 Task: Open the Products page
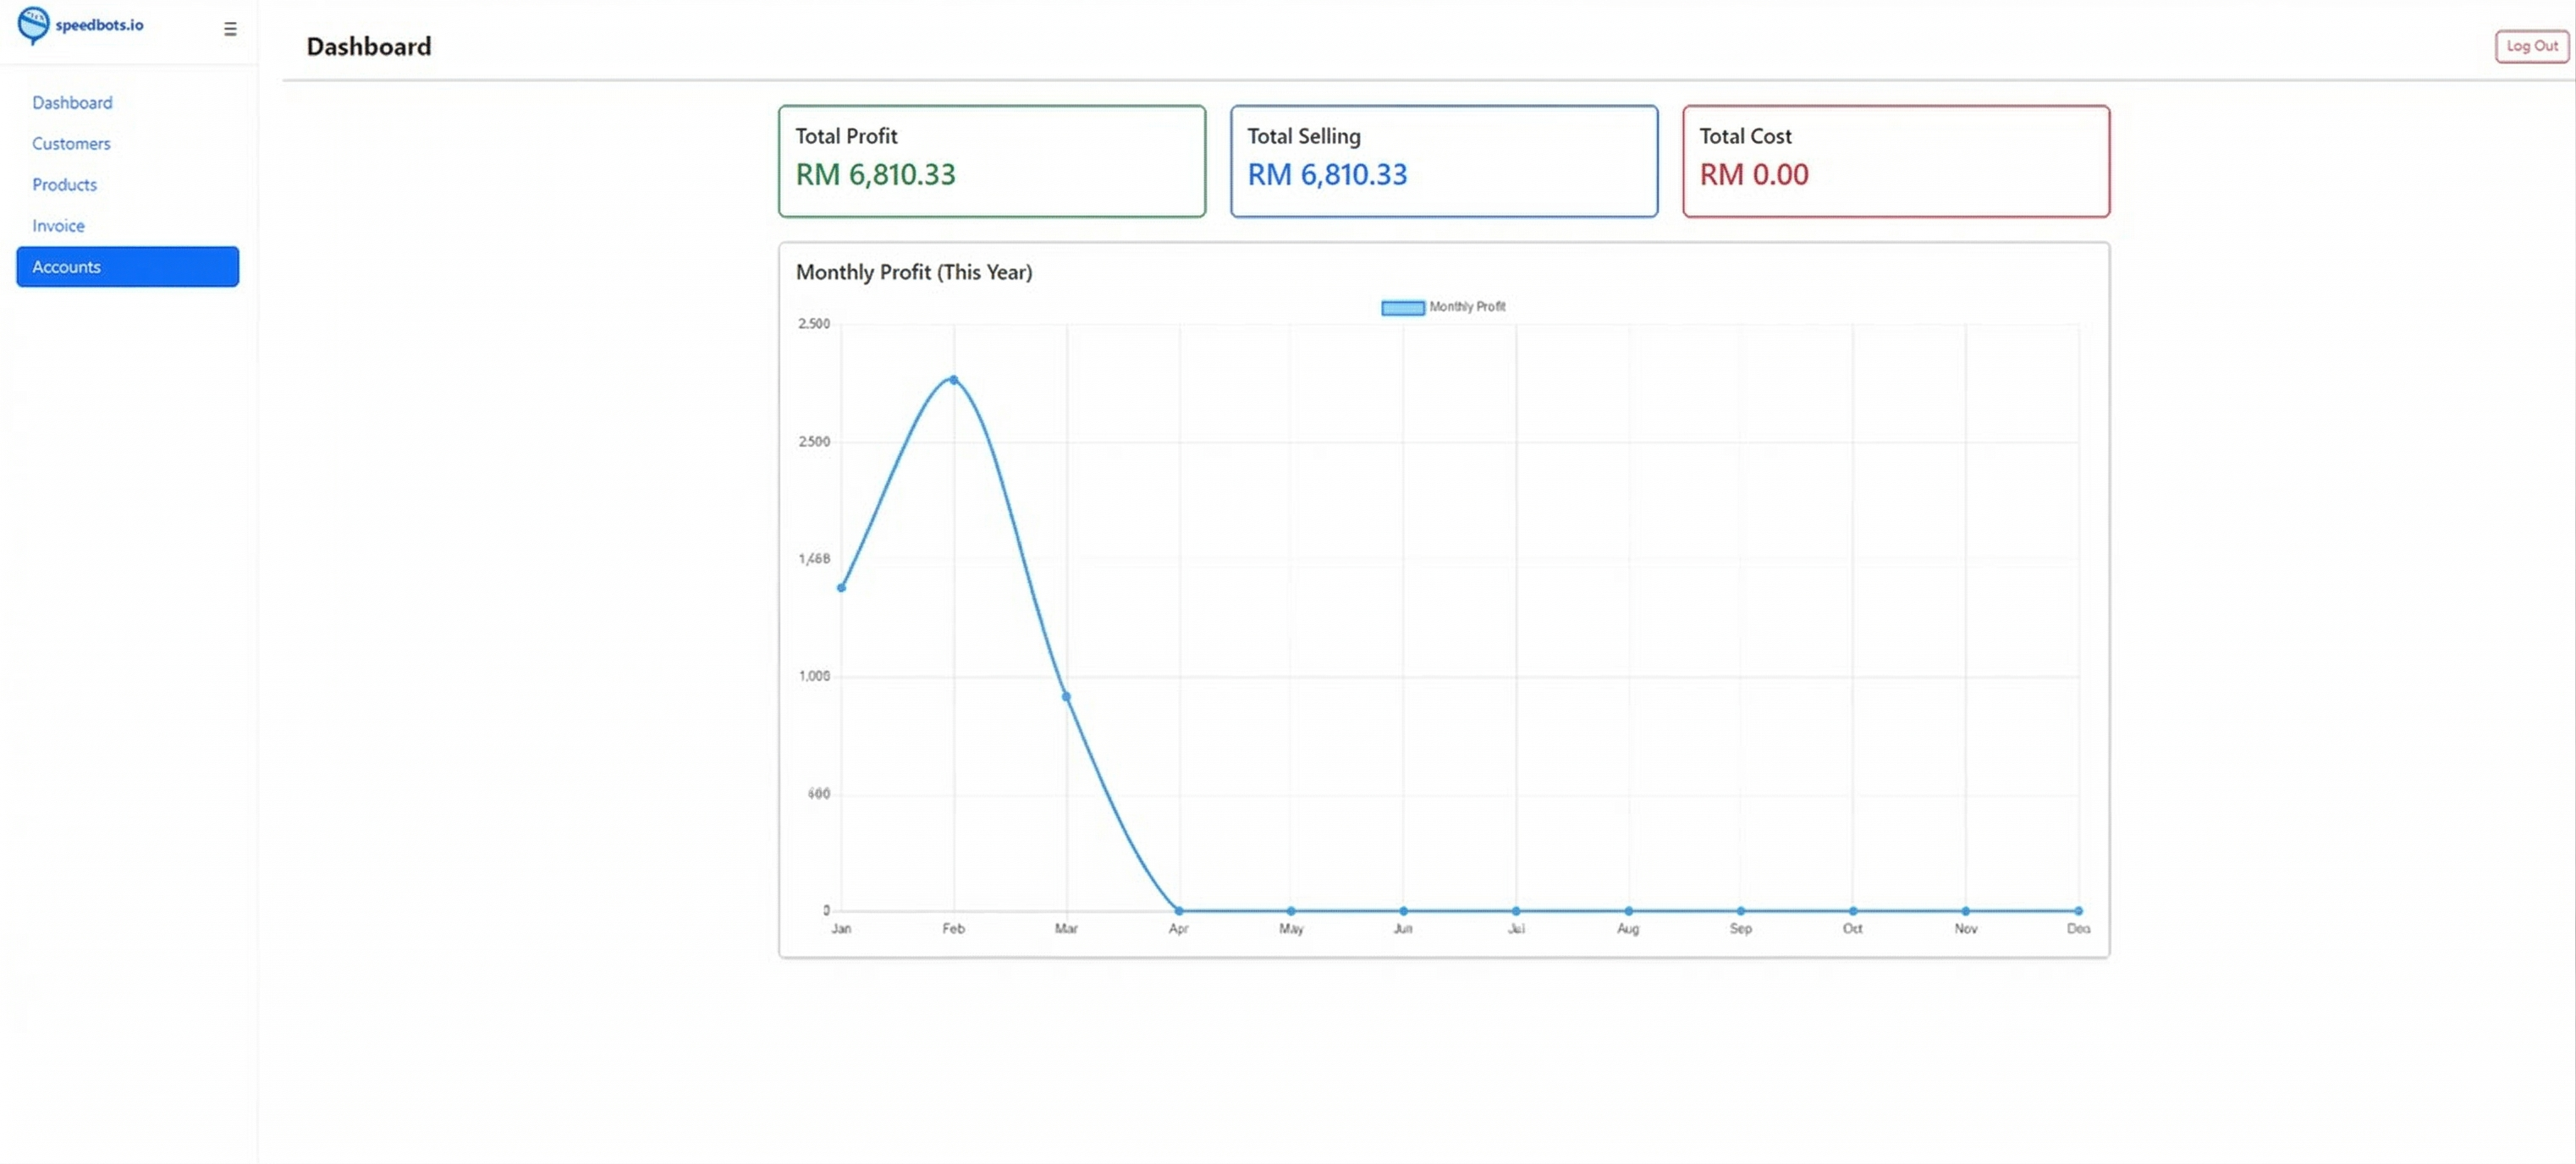point(64,184)
